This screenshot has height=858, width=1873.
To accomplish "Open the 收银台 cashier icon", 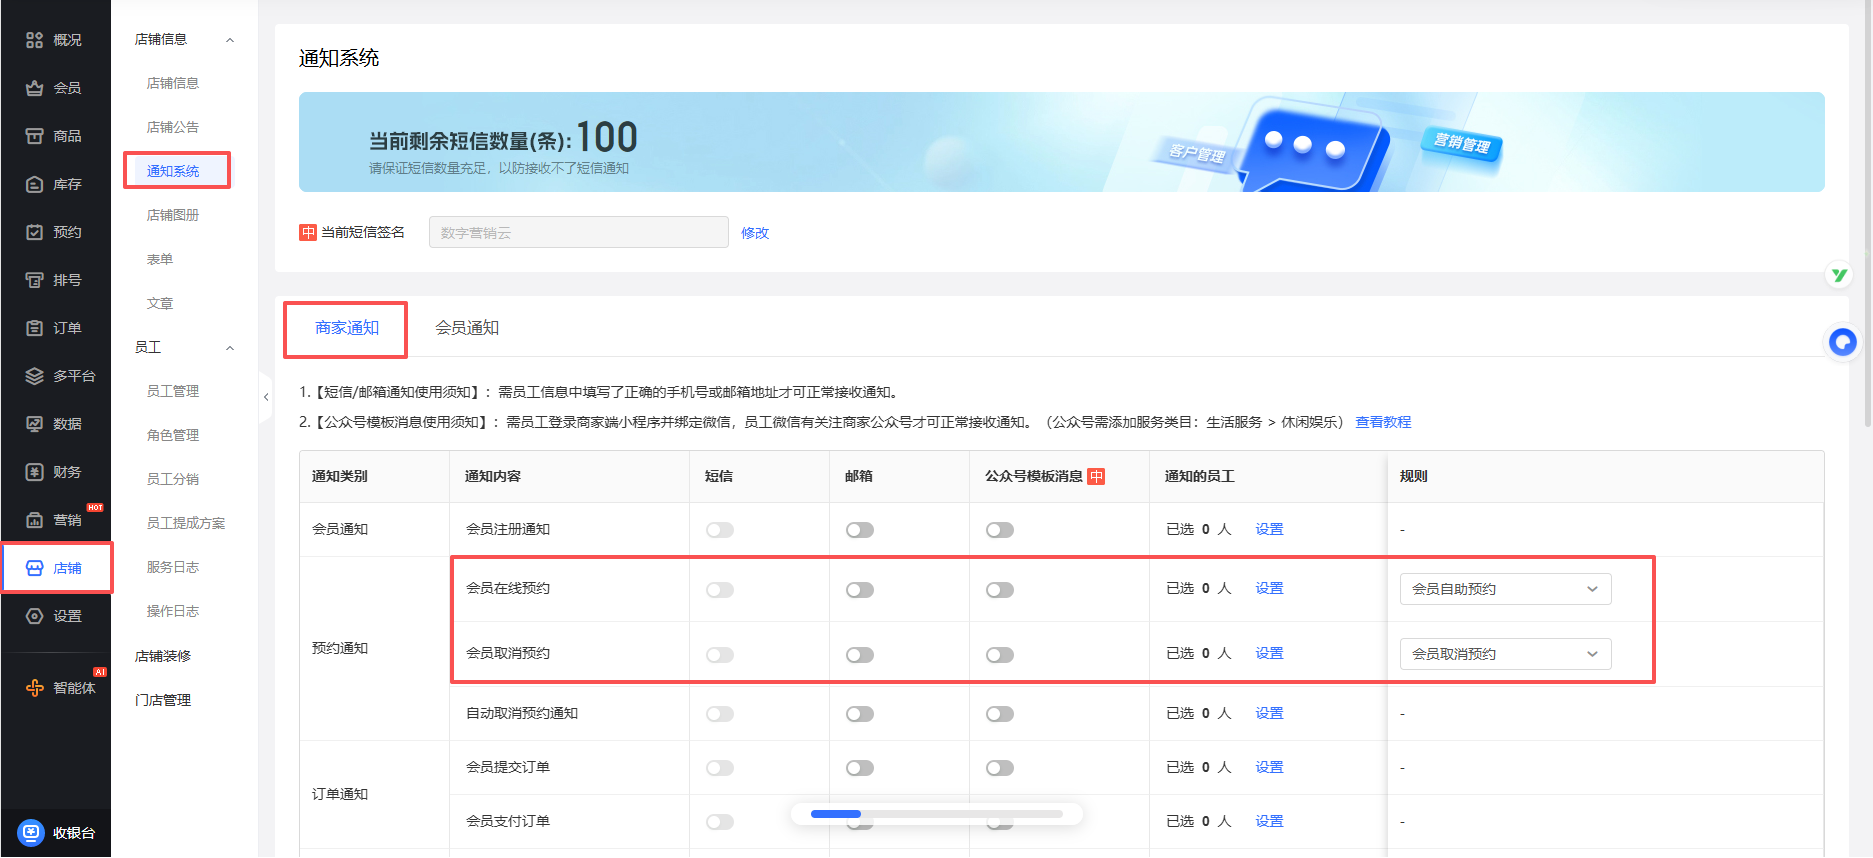I will (x=32, y=832).
